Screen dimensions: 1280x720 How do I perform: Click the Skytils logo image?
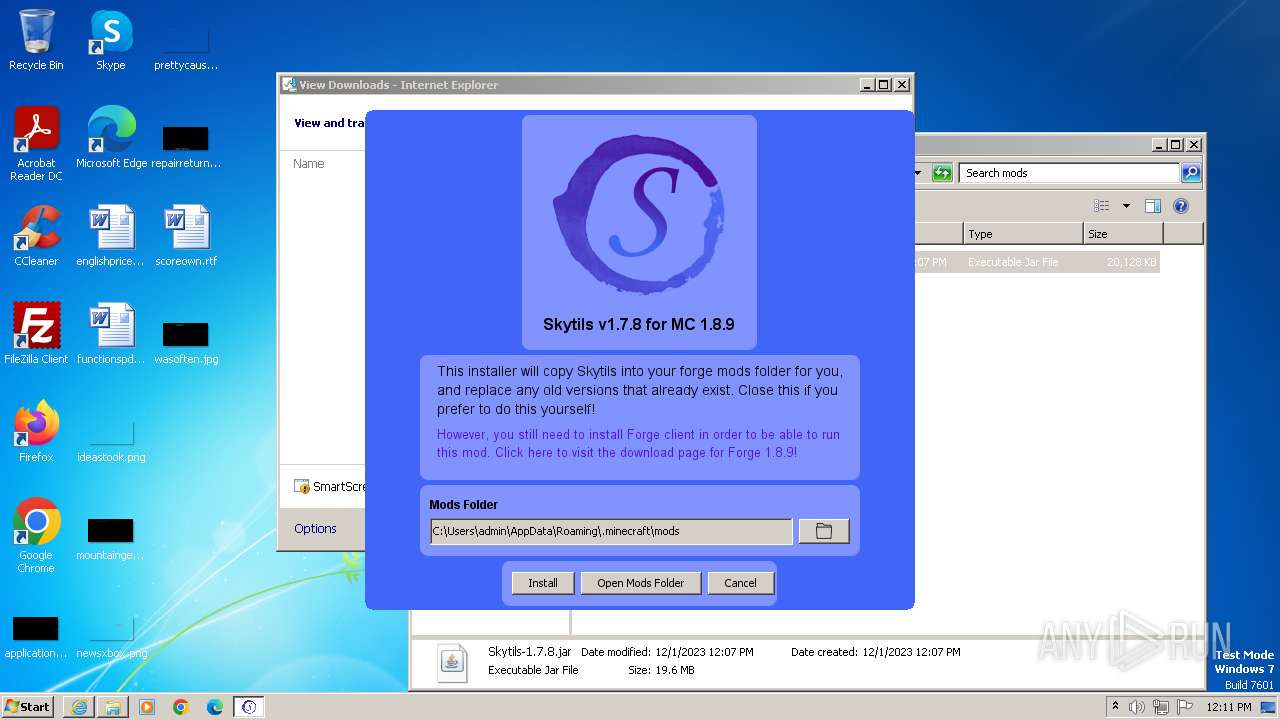click(639, 214)
